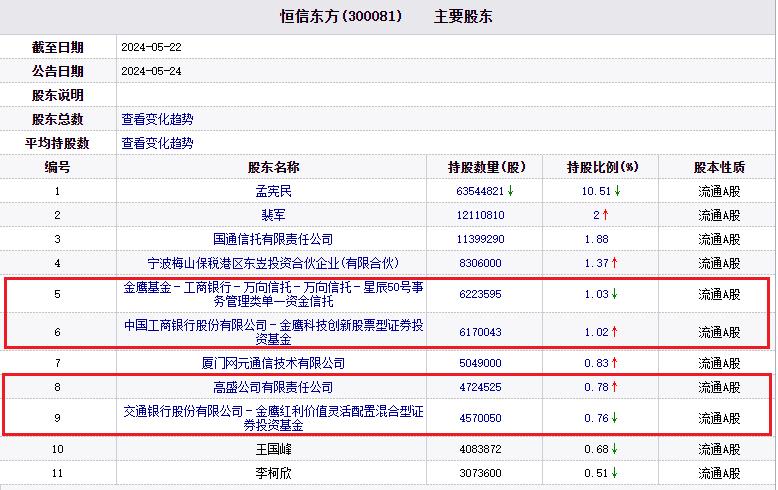Click the 编号 column header
Image resolution: width=778 pixels, height=490 pixels.
(x=57, y=167)
